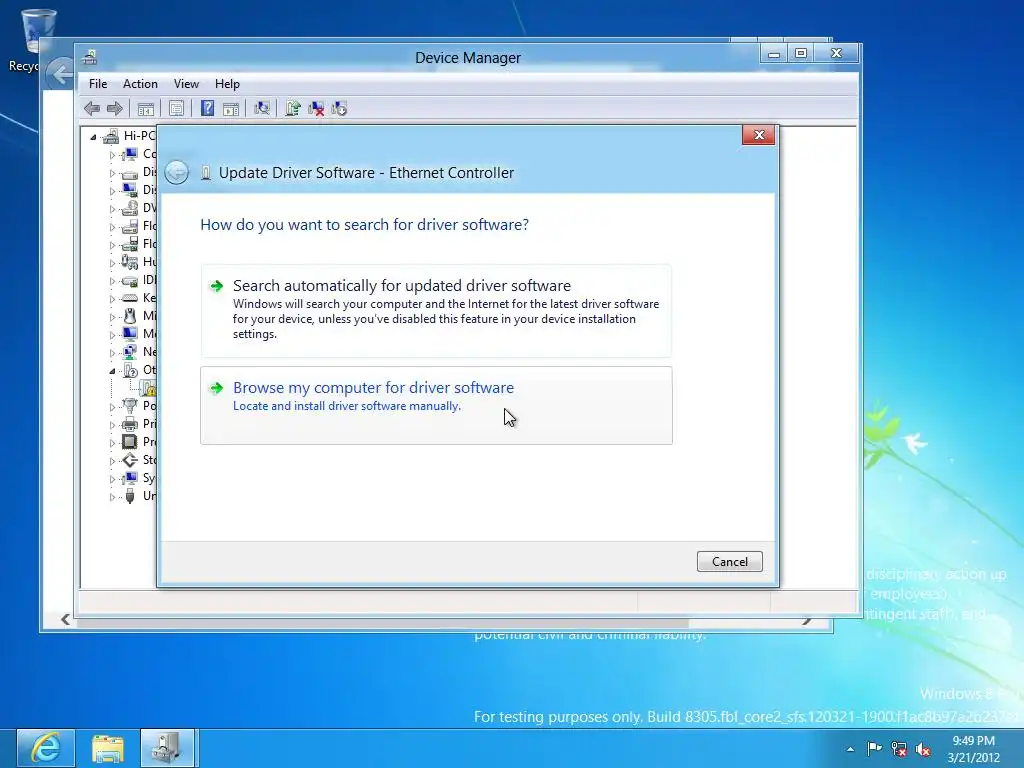This screenshot has width=1024, height=768.
Task: Select the Keyboards category icon in tree
Action: click(130, 298)
